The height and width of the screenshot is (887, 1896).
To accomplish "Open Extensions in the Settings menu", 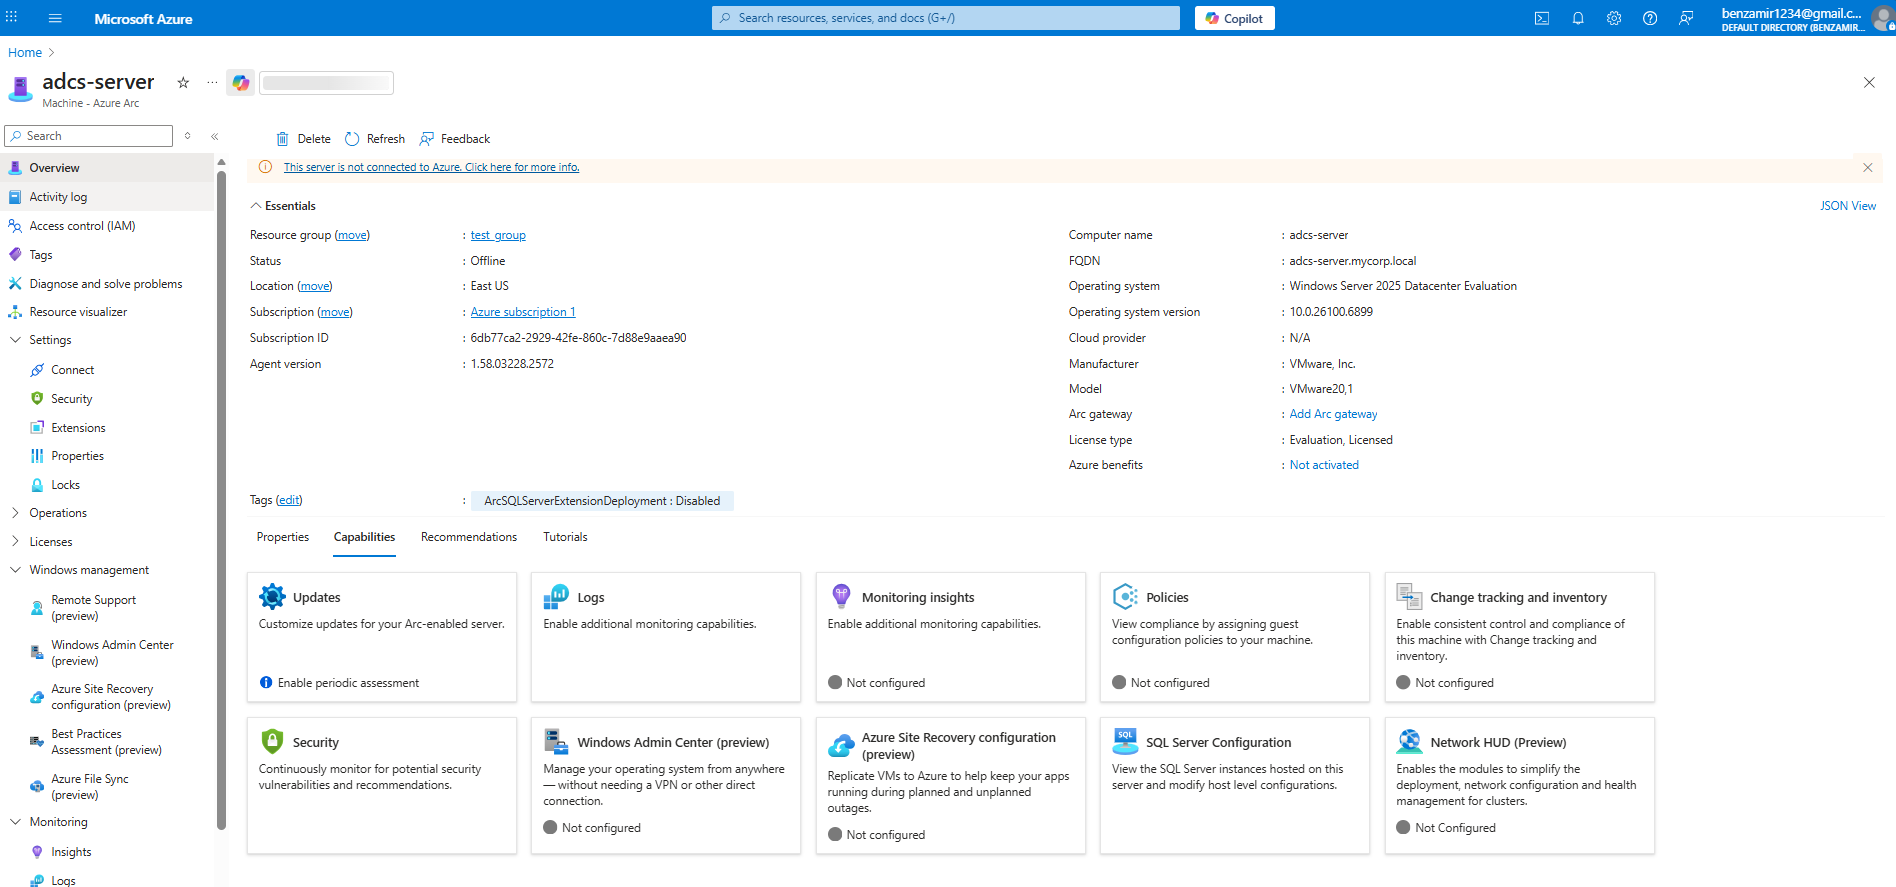I will pyautogui.click(x=78, y=428).
